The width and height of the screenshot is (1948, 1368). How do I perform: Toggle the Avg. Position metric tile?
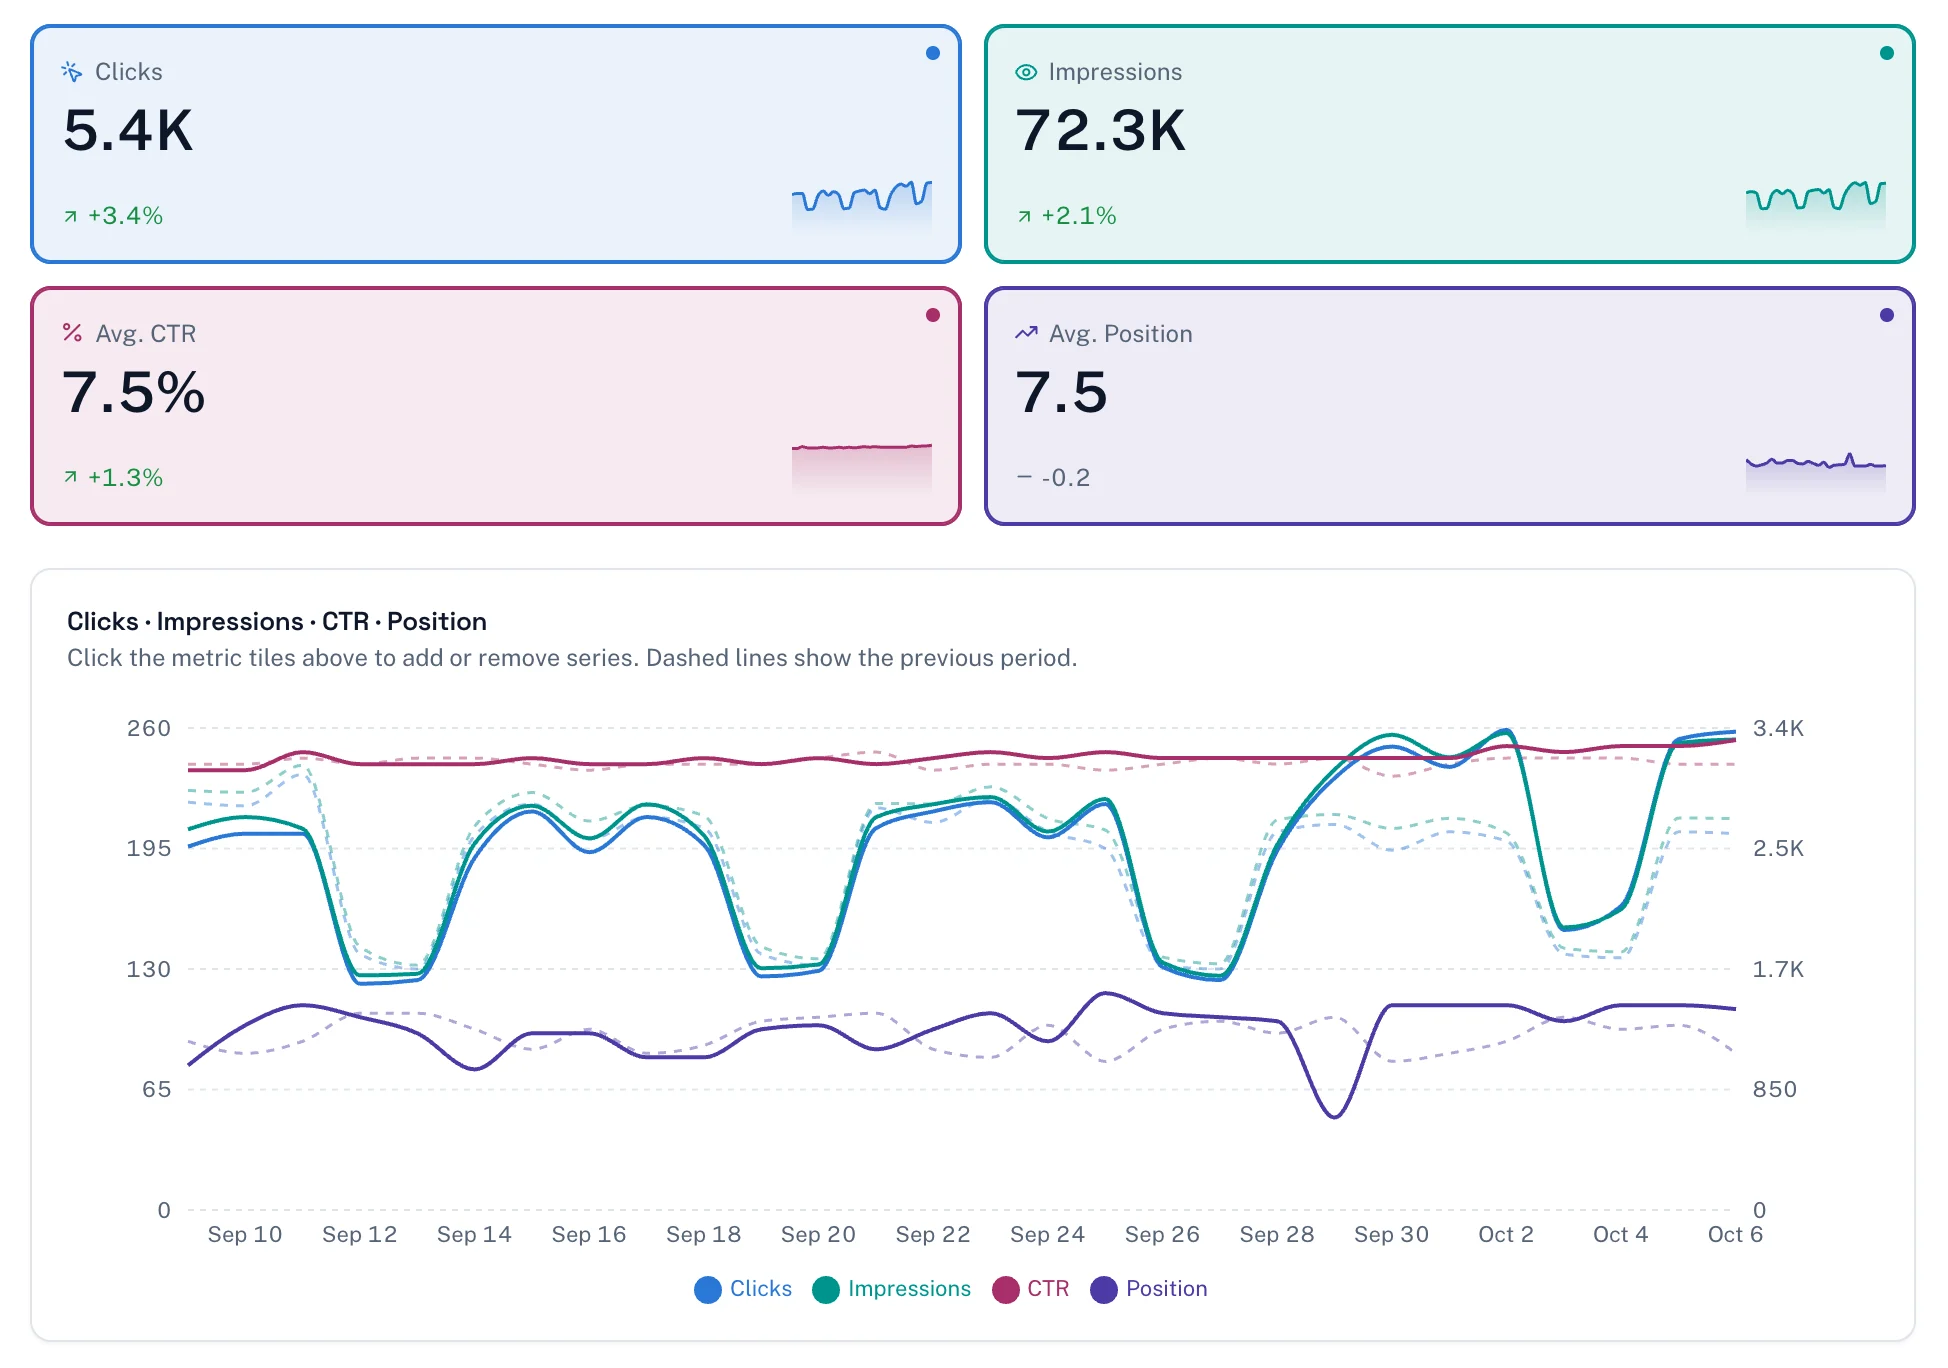pyautogui.click(x=1450, y=406)
